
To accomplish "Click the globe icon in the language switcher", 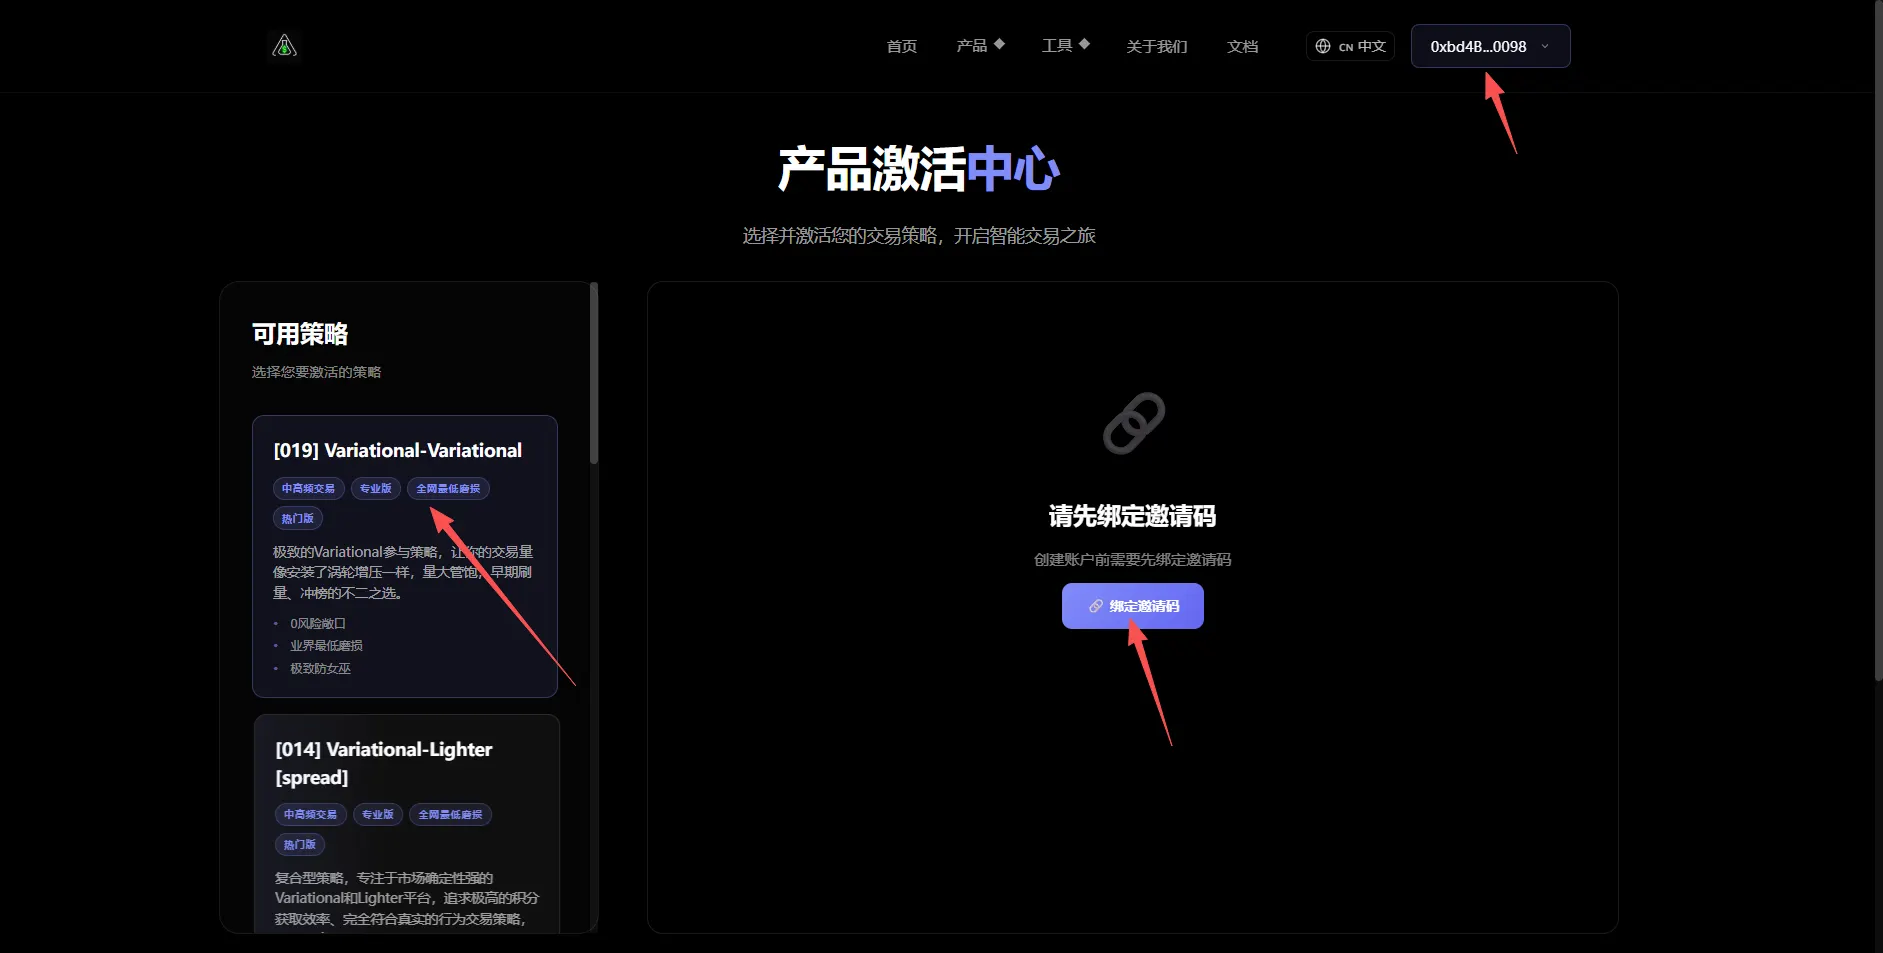I will coord(1325,46).
